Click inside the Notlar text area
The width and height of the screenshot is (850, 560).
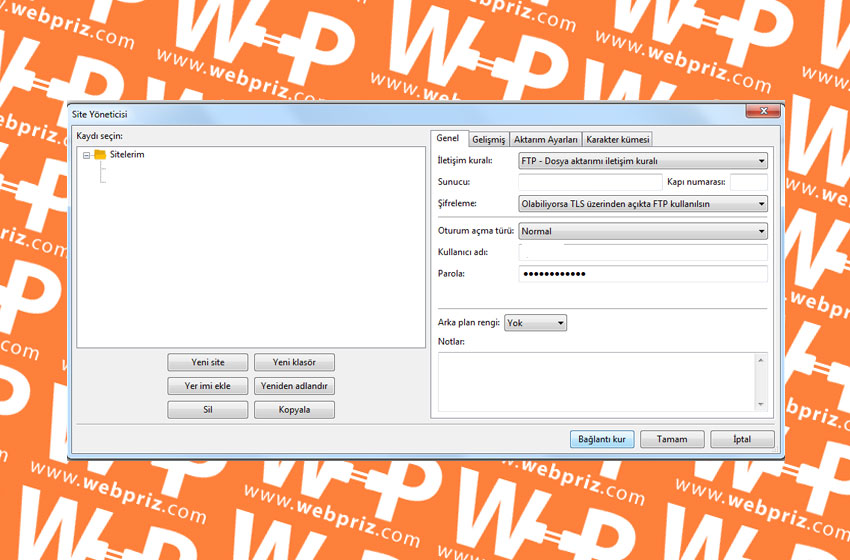point(596,382)
